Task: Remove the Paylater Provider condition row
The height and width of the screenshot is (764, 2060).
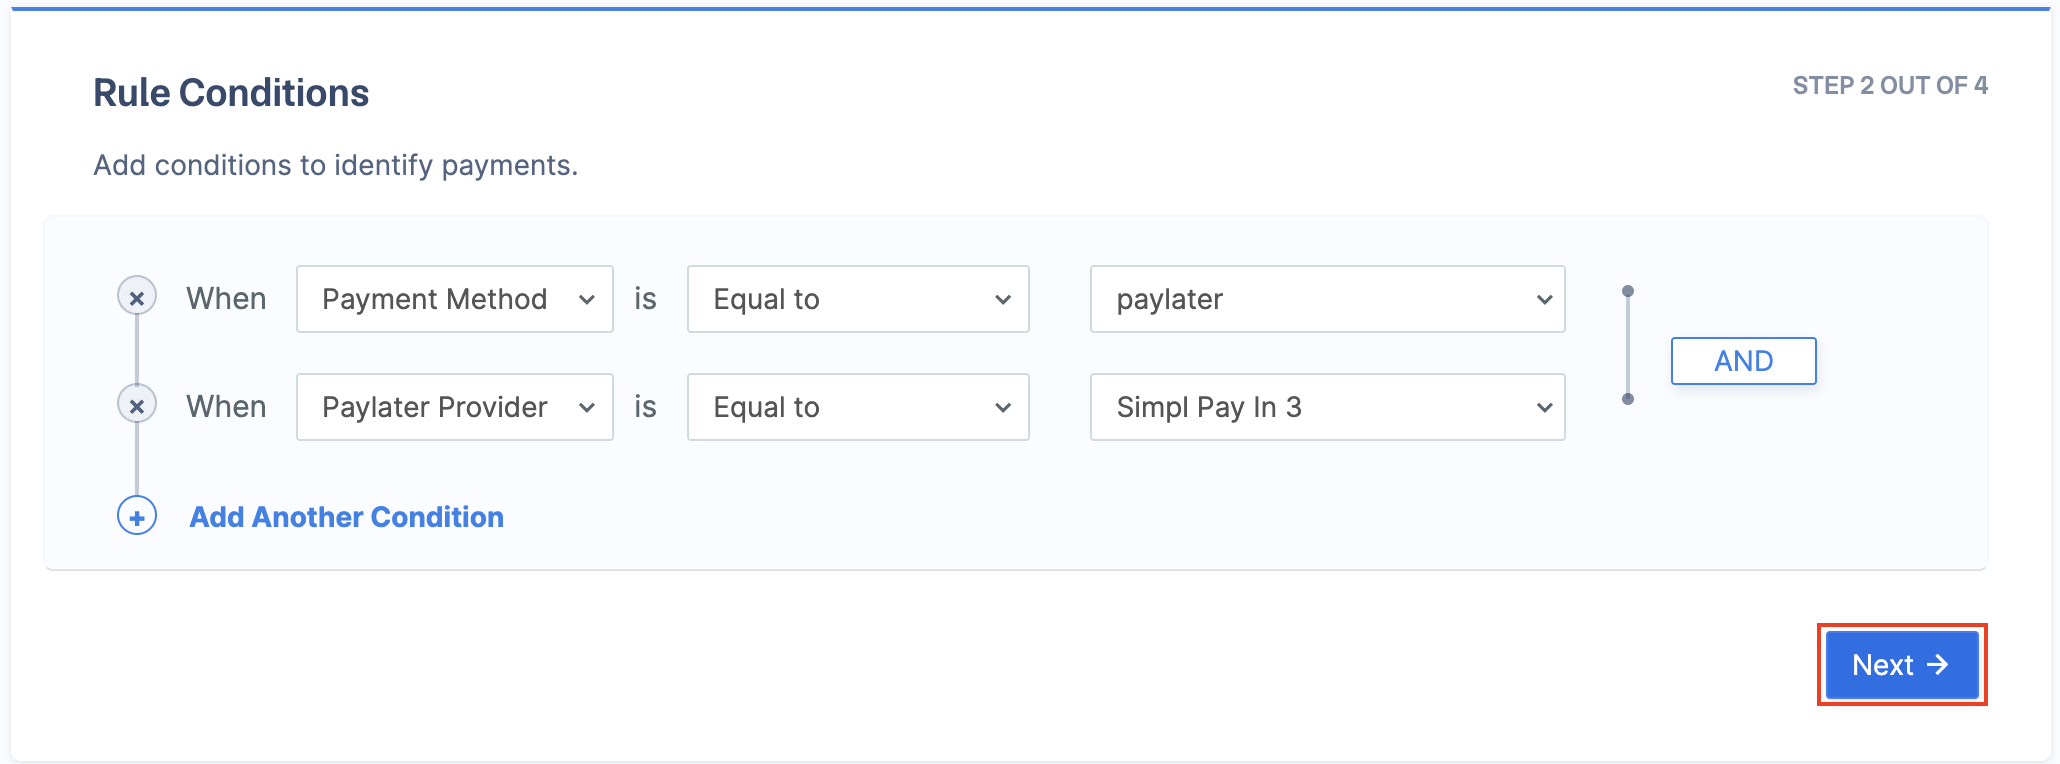Action: pos(137,405)
